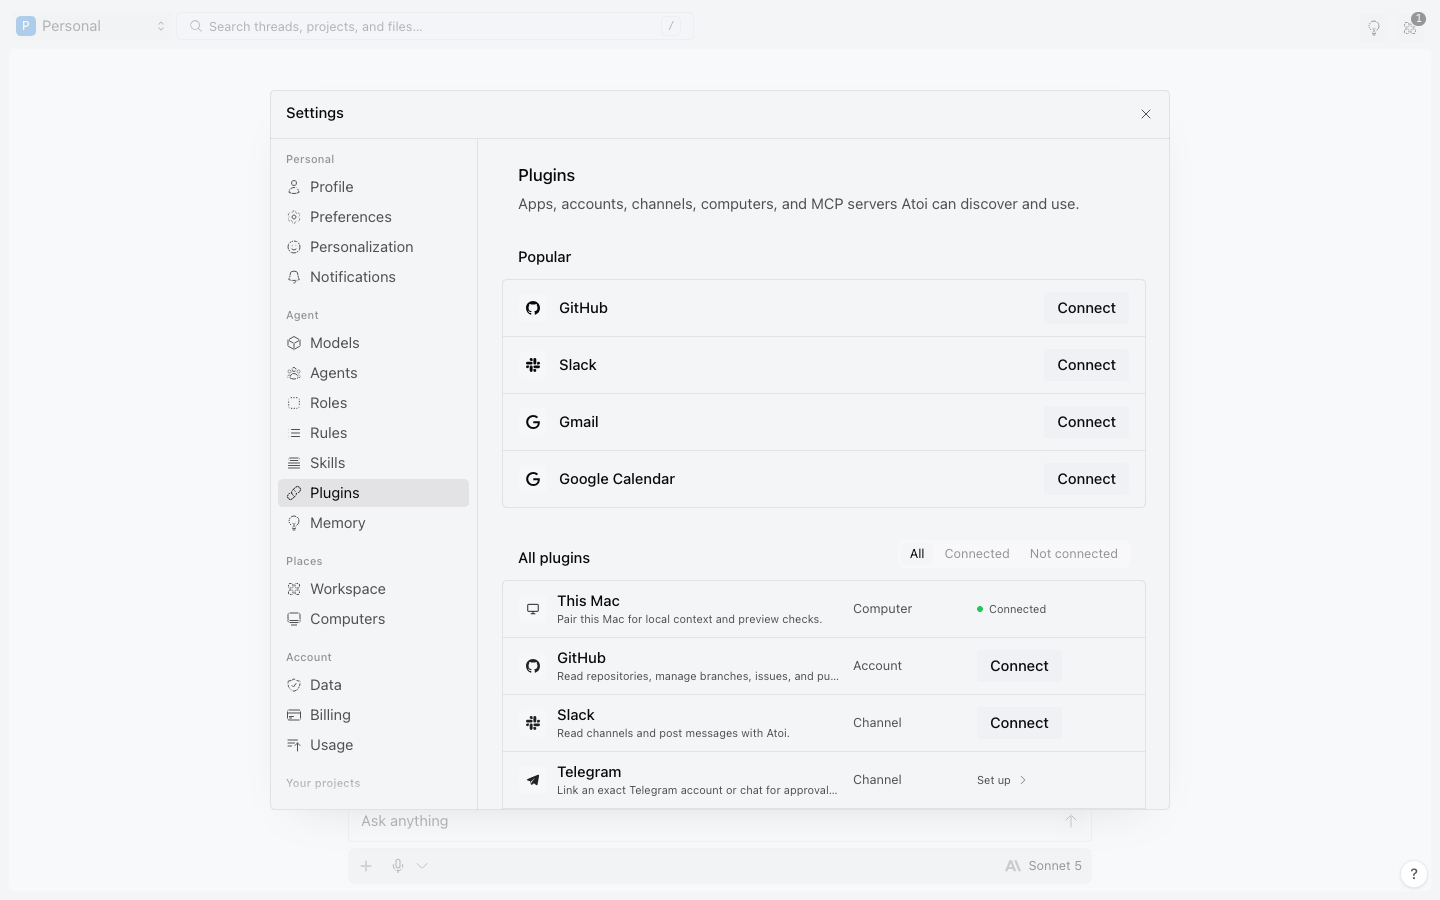
Task: Click the Usage icon in sidebar
Action: pos(294,745)
